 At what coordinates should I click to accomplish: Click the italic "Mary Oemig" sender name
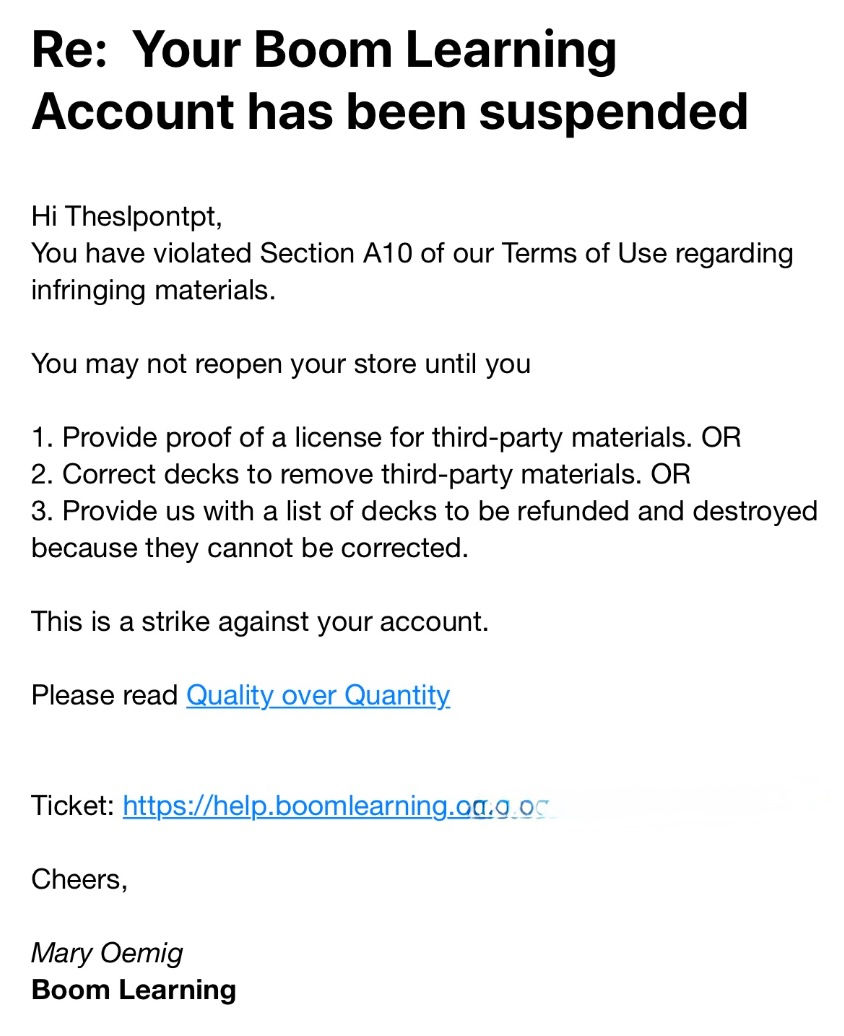pyautogui.click(x=107, y=953)
